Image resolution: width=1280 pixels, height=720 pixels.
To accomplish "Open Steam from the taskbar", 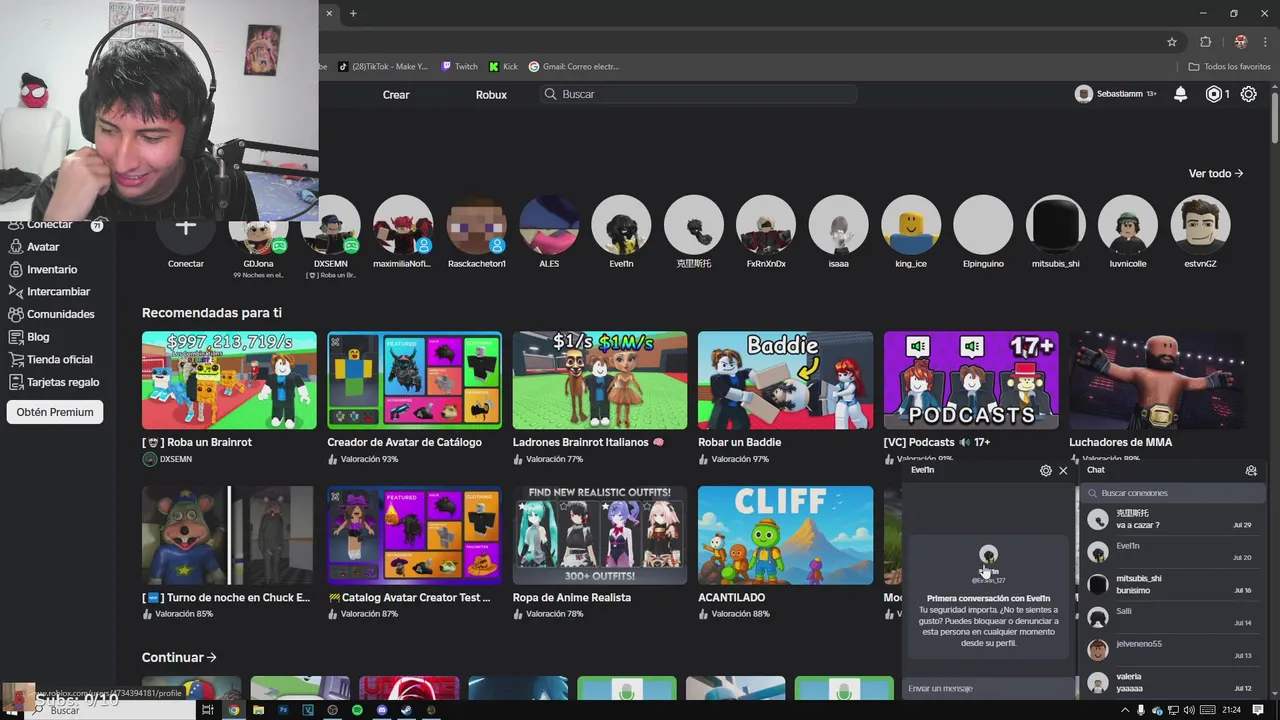I will click(406, 710).
